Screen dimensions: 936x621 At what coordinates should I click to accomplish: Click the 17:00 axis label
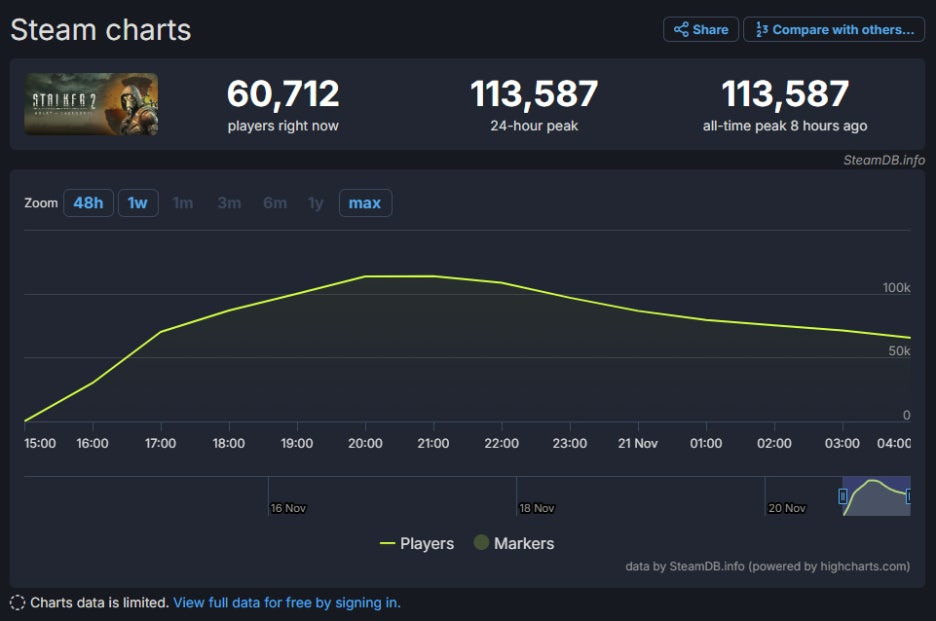pyautogui.click(x=161, y=443)
